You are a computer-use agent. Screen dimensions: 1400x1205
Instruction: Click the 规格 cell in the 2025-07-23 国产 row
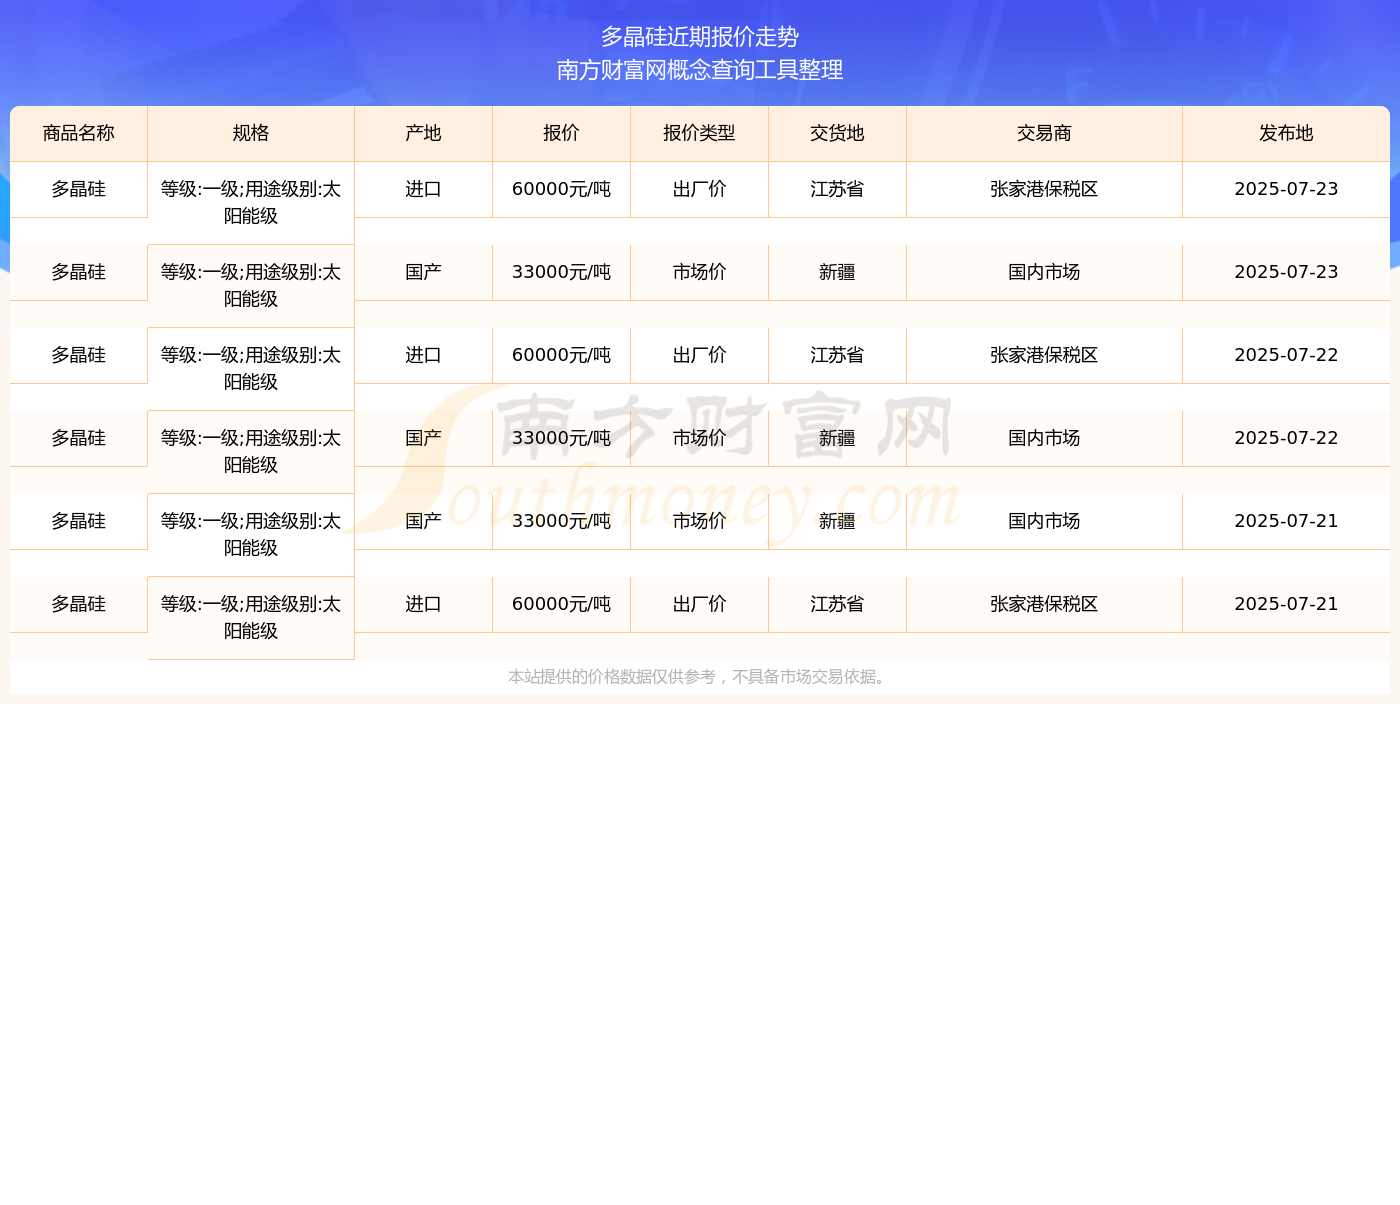(251, 286)
